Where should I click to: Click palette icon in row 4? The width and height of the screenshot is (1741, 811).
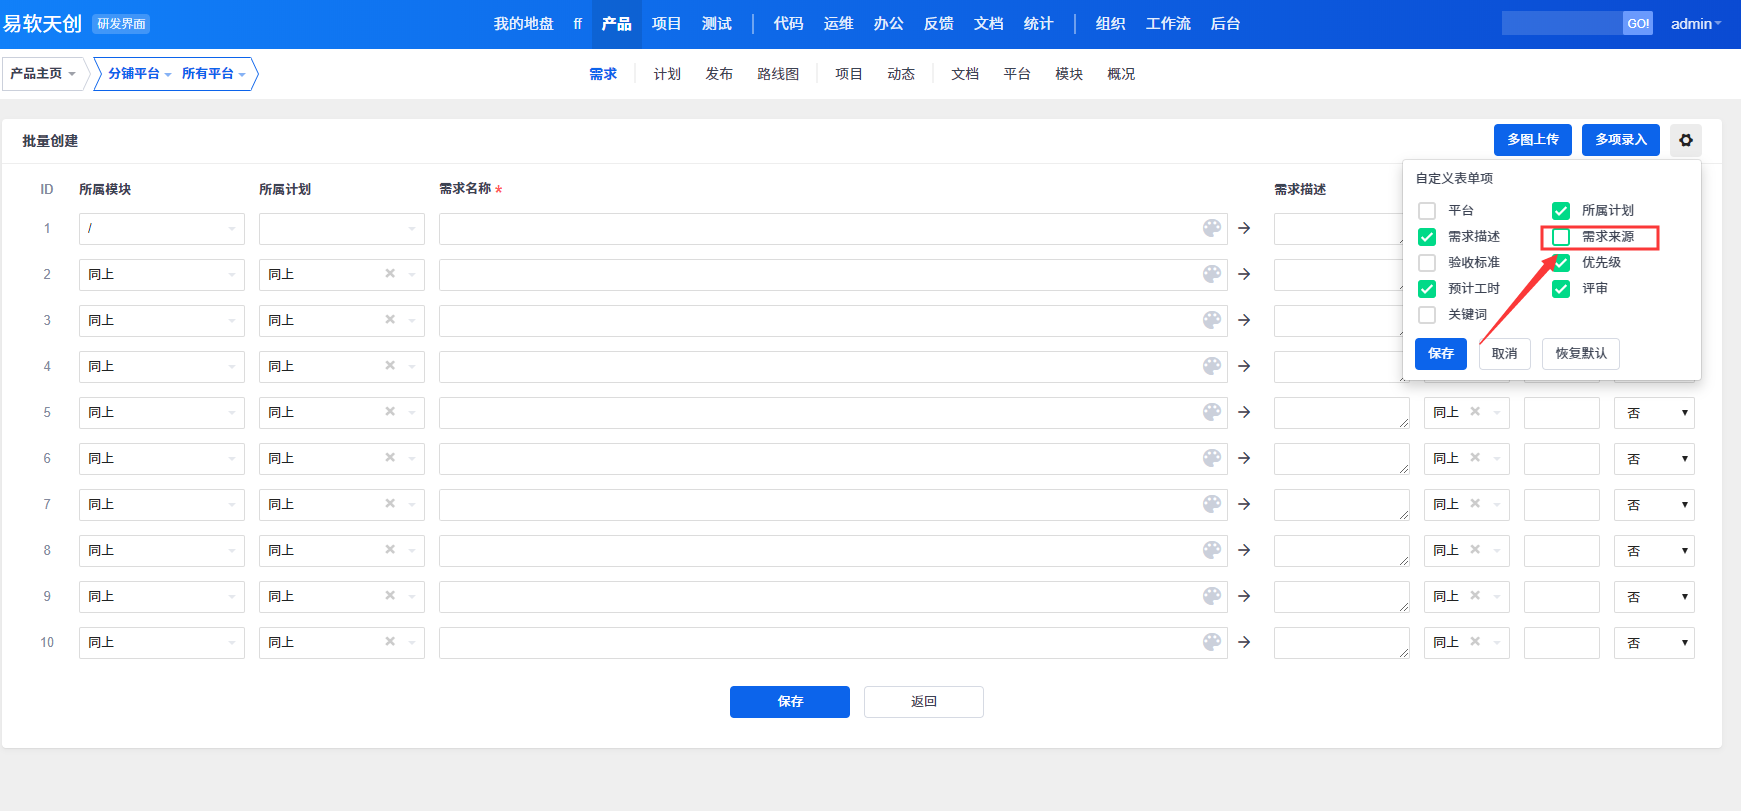click(x=1212, y=366)
